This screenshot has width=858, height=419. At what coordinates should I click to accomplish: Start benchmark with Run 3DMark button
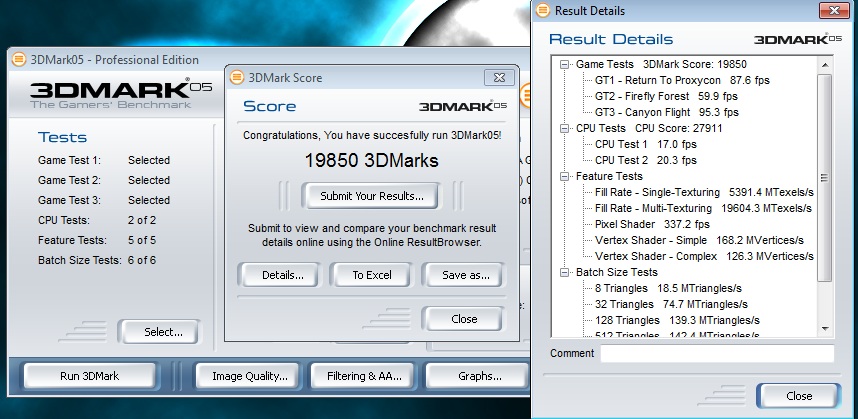(89, 376)
